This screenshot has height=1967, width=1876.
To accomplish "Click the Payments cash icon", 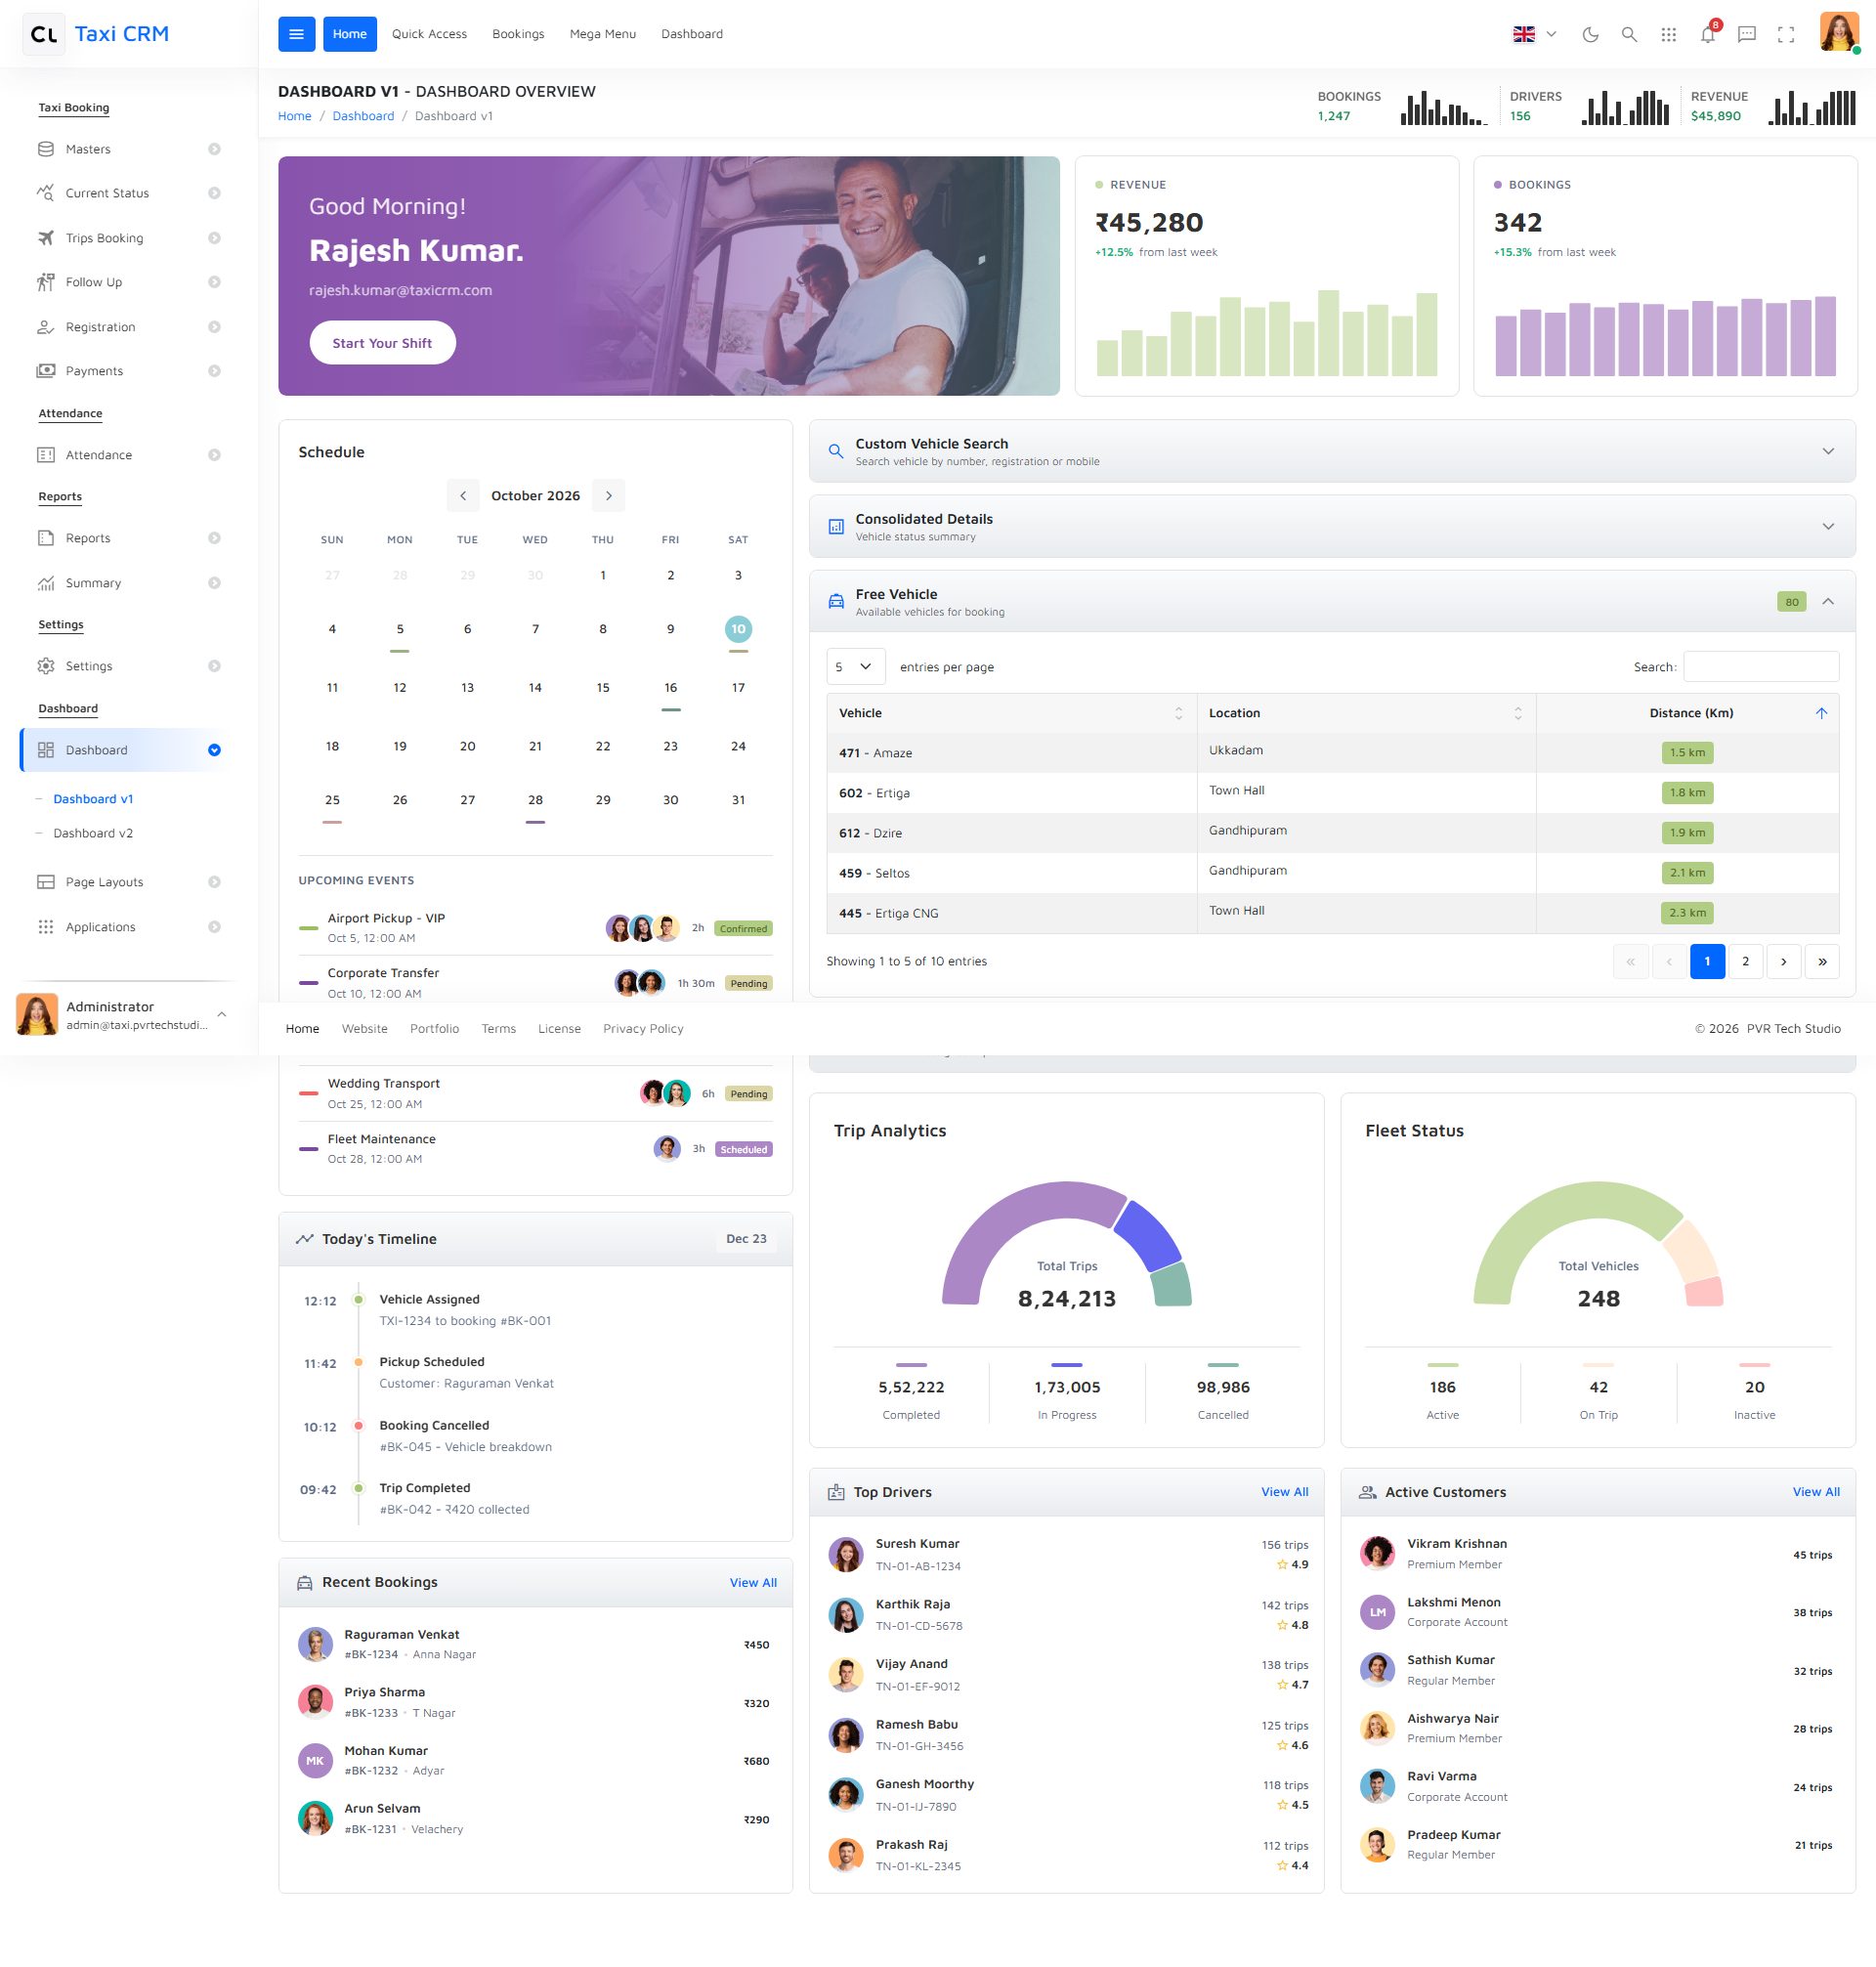I will [46, 371].
